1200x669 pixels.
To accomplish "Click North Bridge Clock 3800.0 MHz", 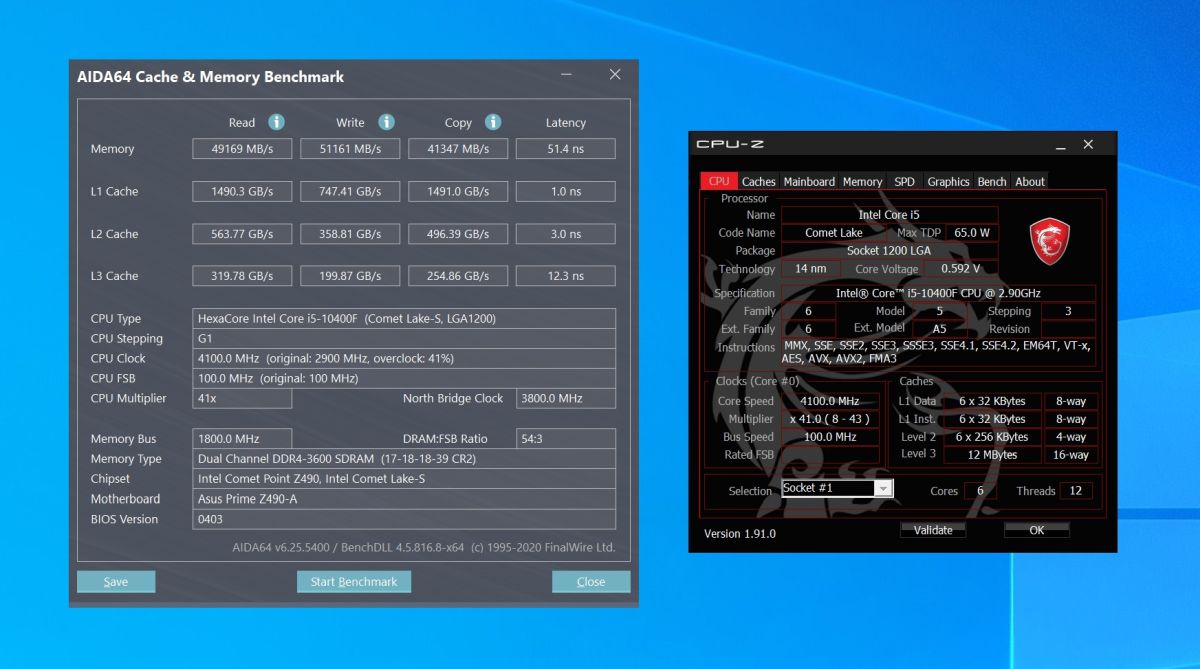I will pos(566,399).
